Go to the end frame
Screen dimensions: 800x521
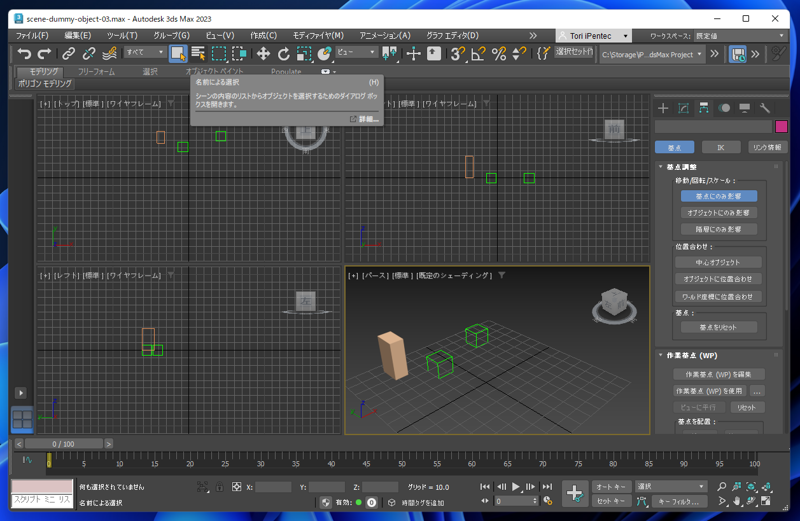coord(547,487)
